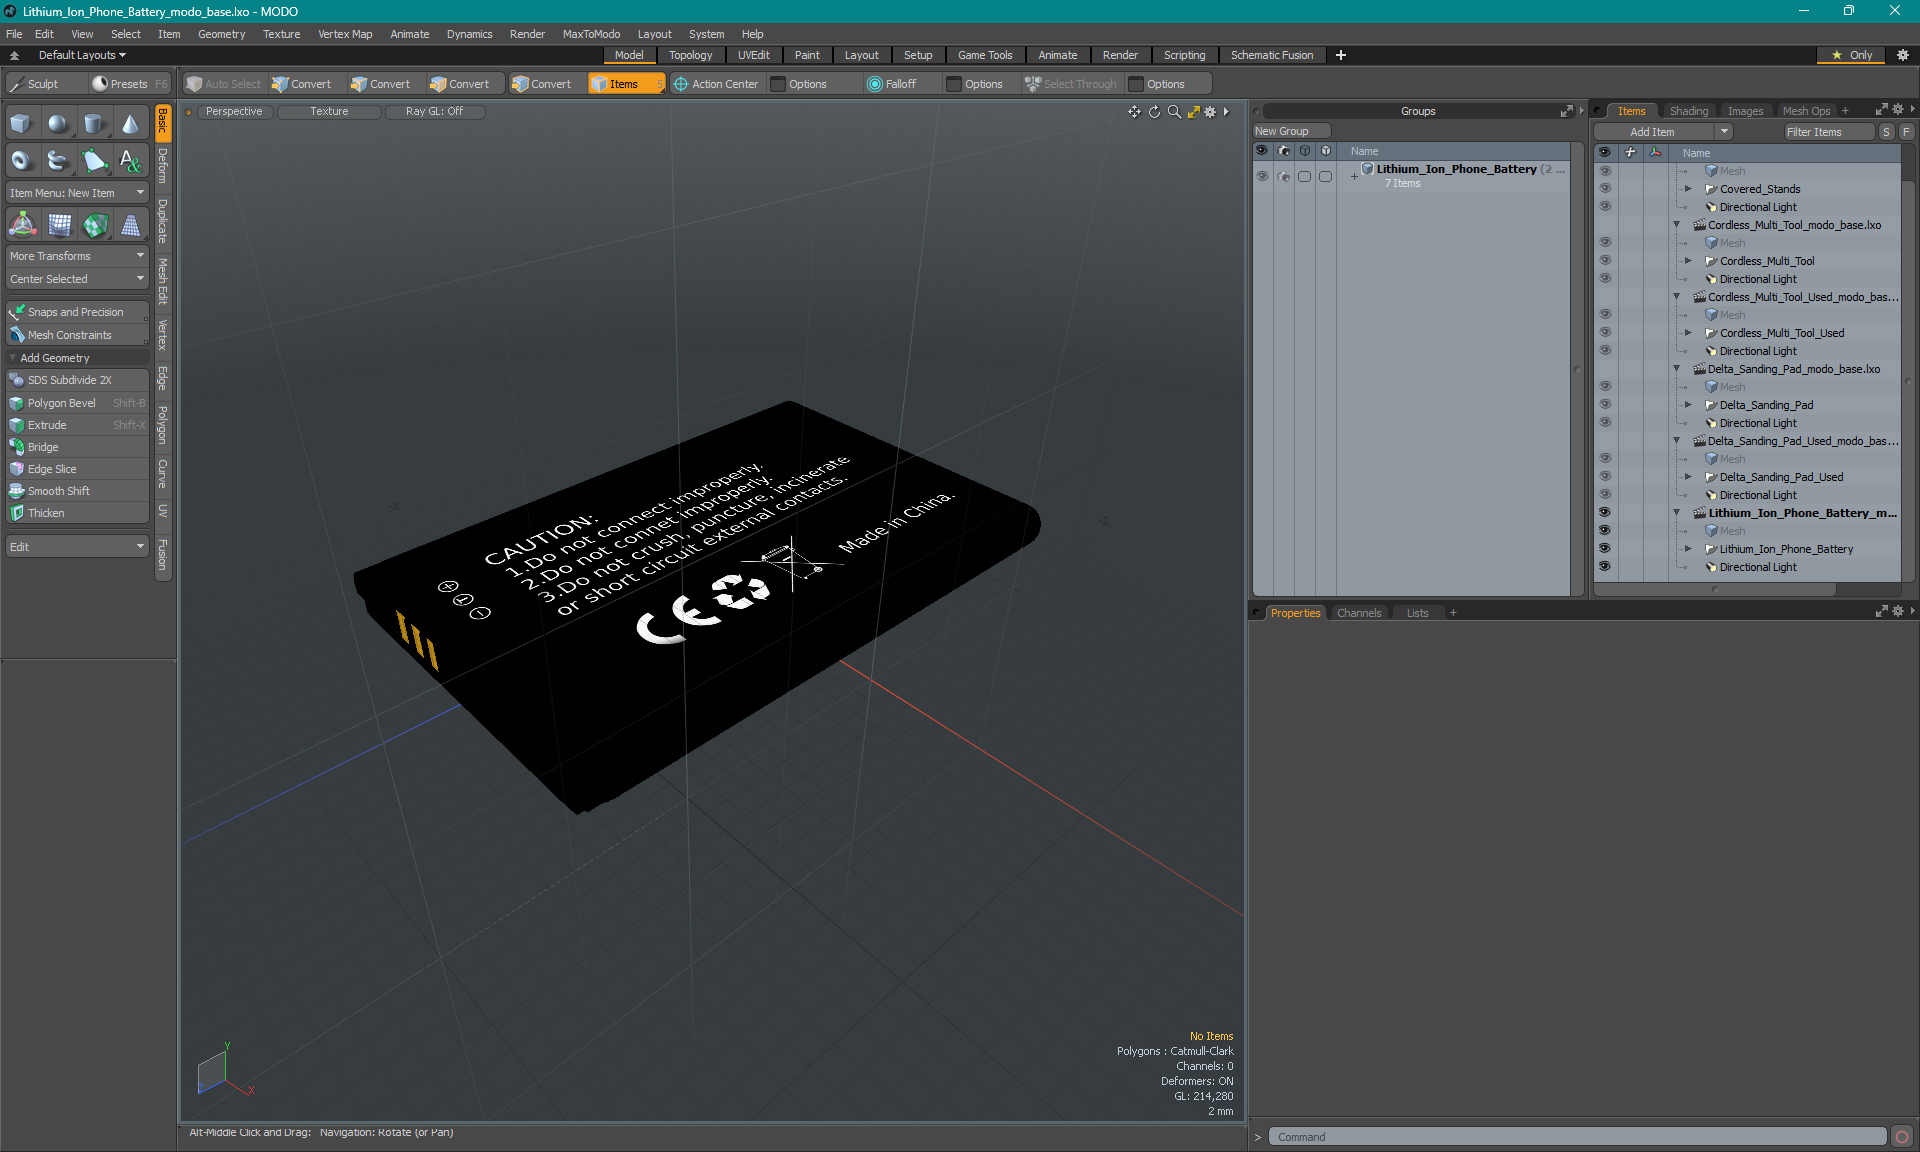1920x1152 pixels.
Task: Click the New Group button
Action: [1291, 131]
